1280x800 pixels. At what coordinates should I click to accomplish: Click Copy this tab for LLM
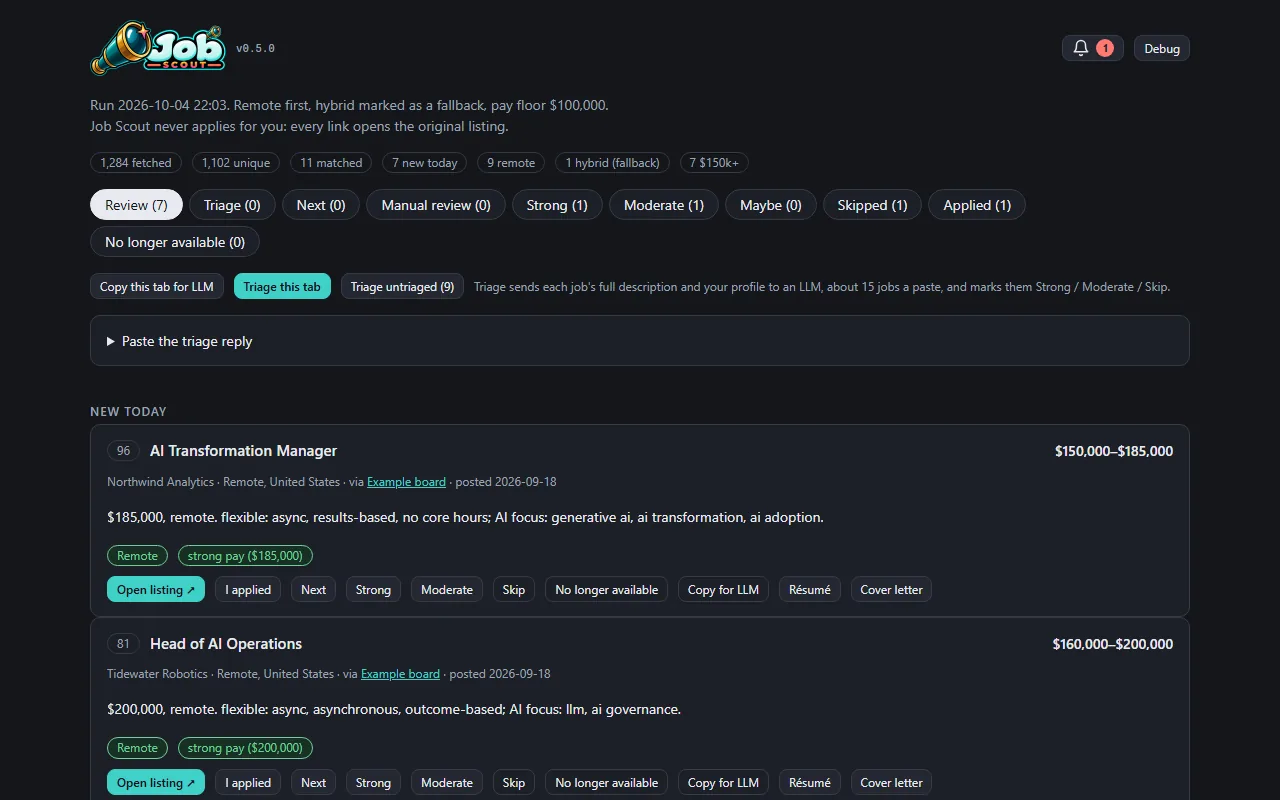click(157, 287)
